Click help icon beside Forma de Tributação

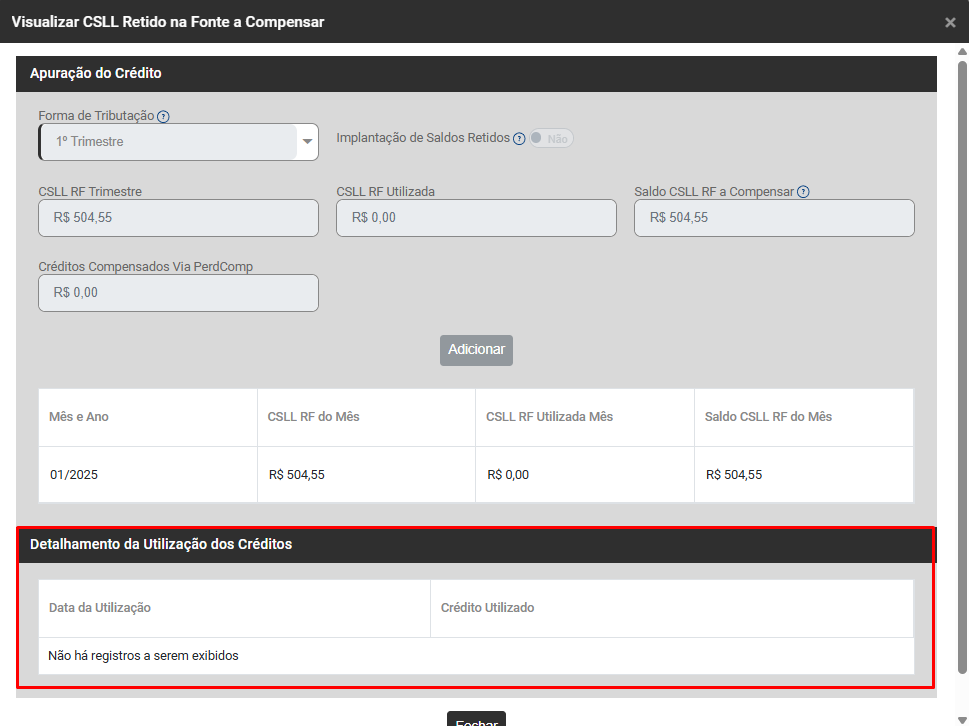click(164, 117)
